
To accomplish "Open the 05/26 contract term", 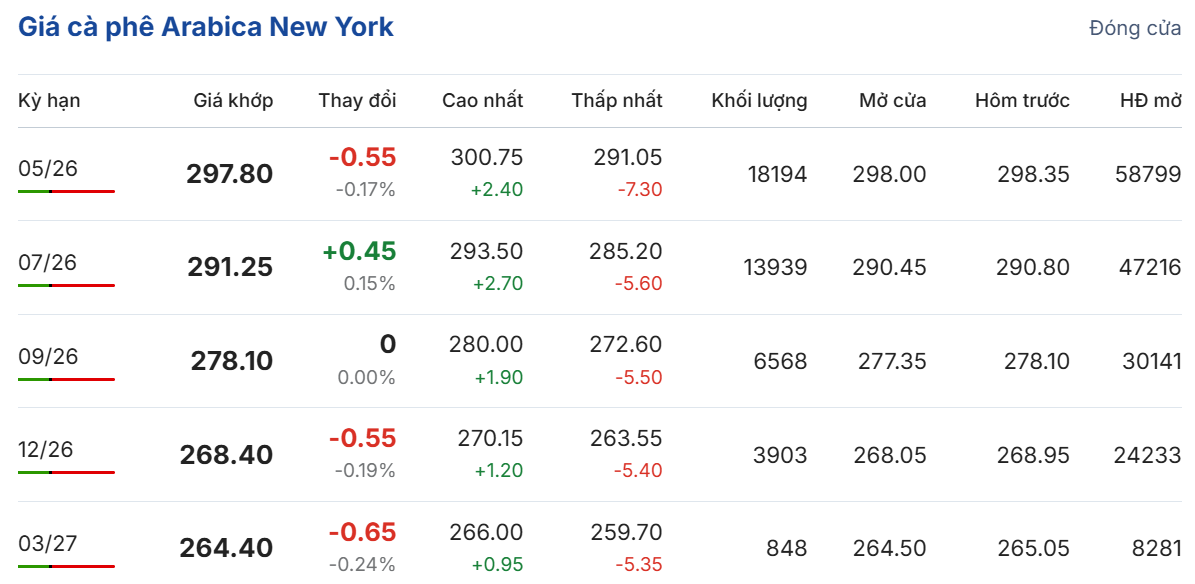I will click(47, 168).
